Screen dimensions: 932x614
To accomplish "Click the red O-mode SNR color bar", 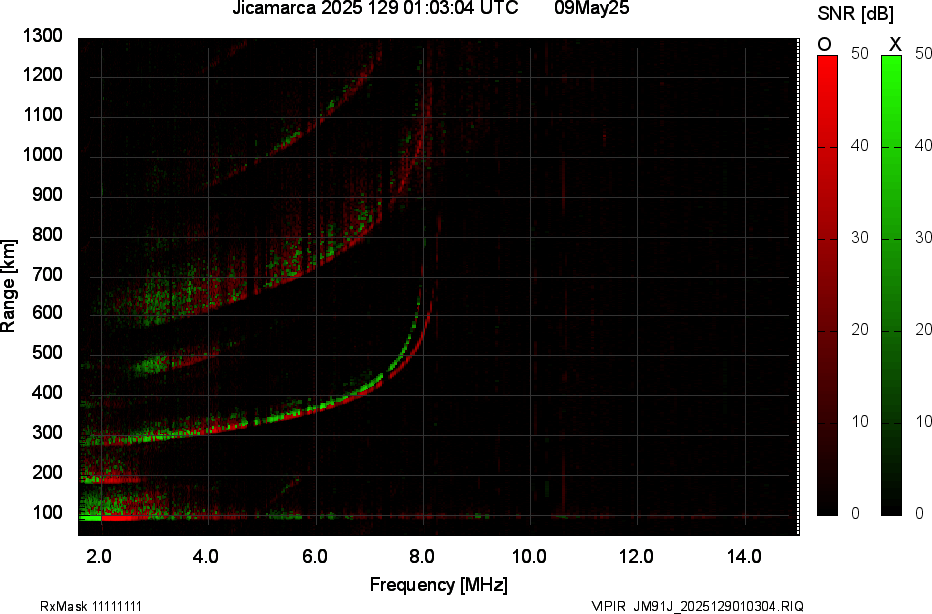I will pyautogui.click(x=827, y=285).
